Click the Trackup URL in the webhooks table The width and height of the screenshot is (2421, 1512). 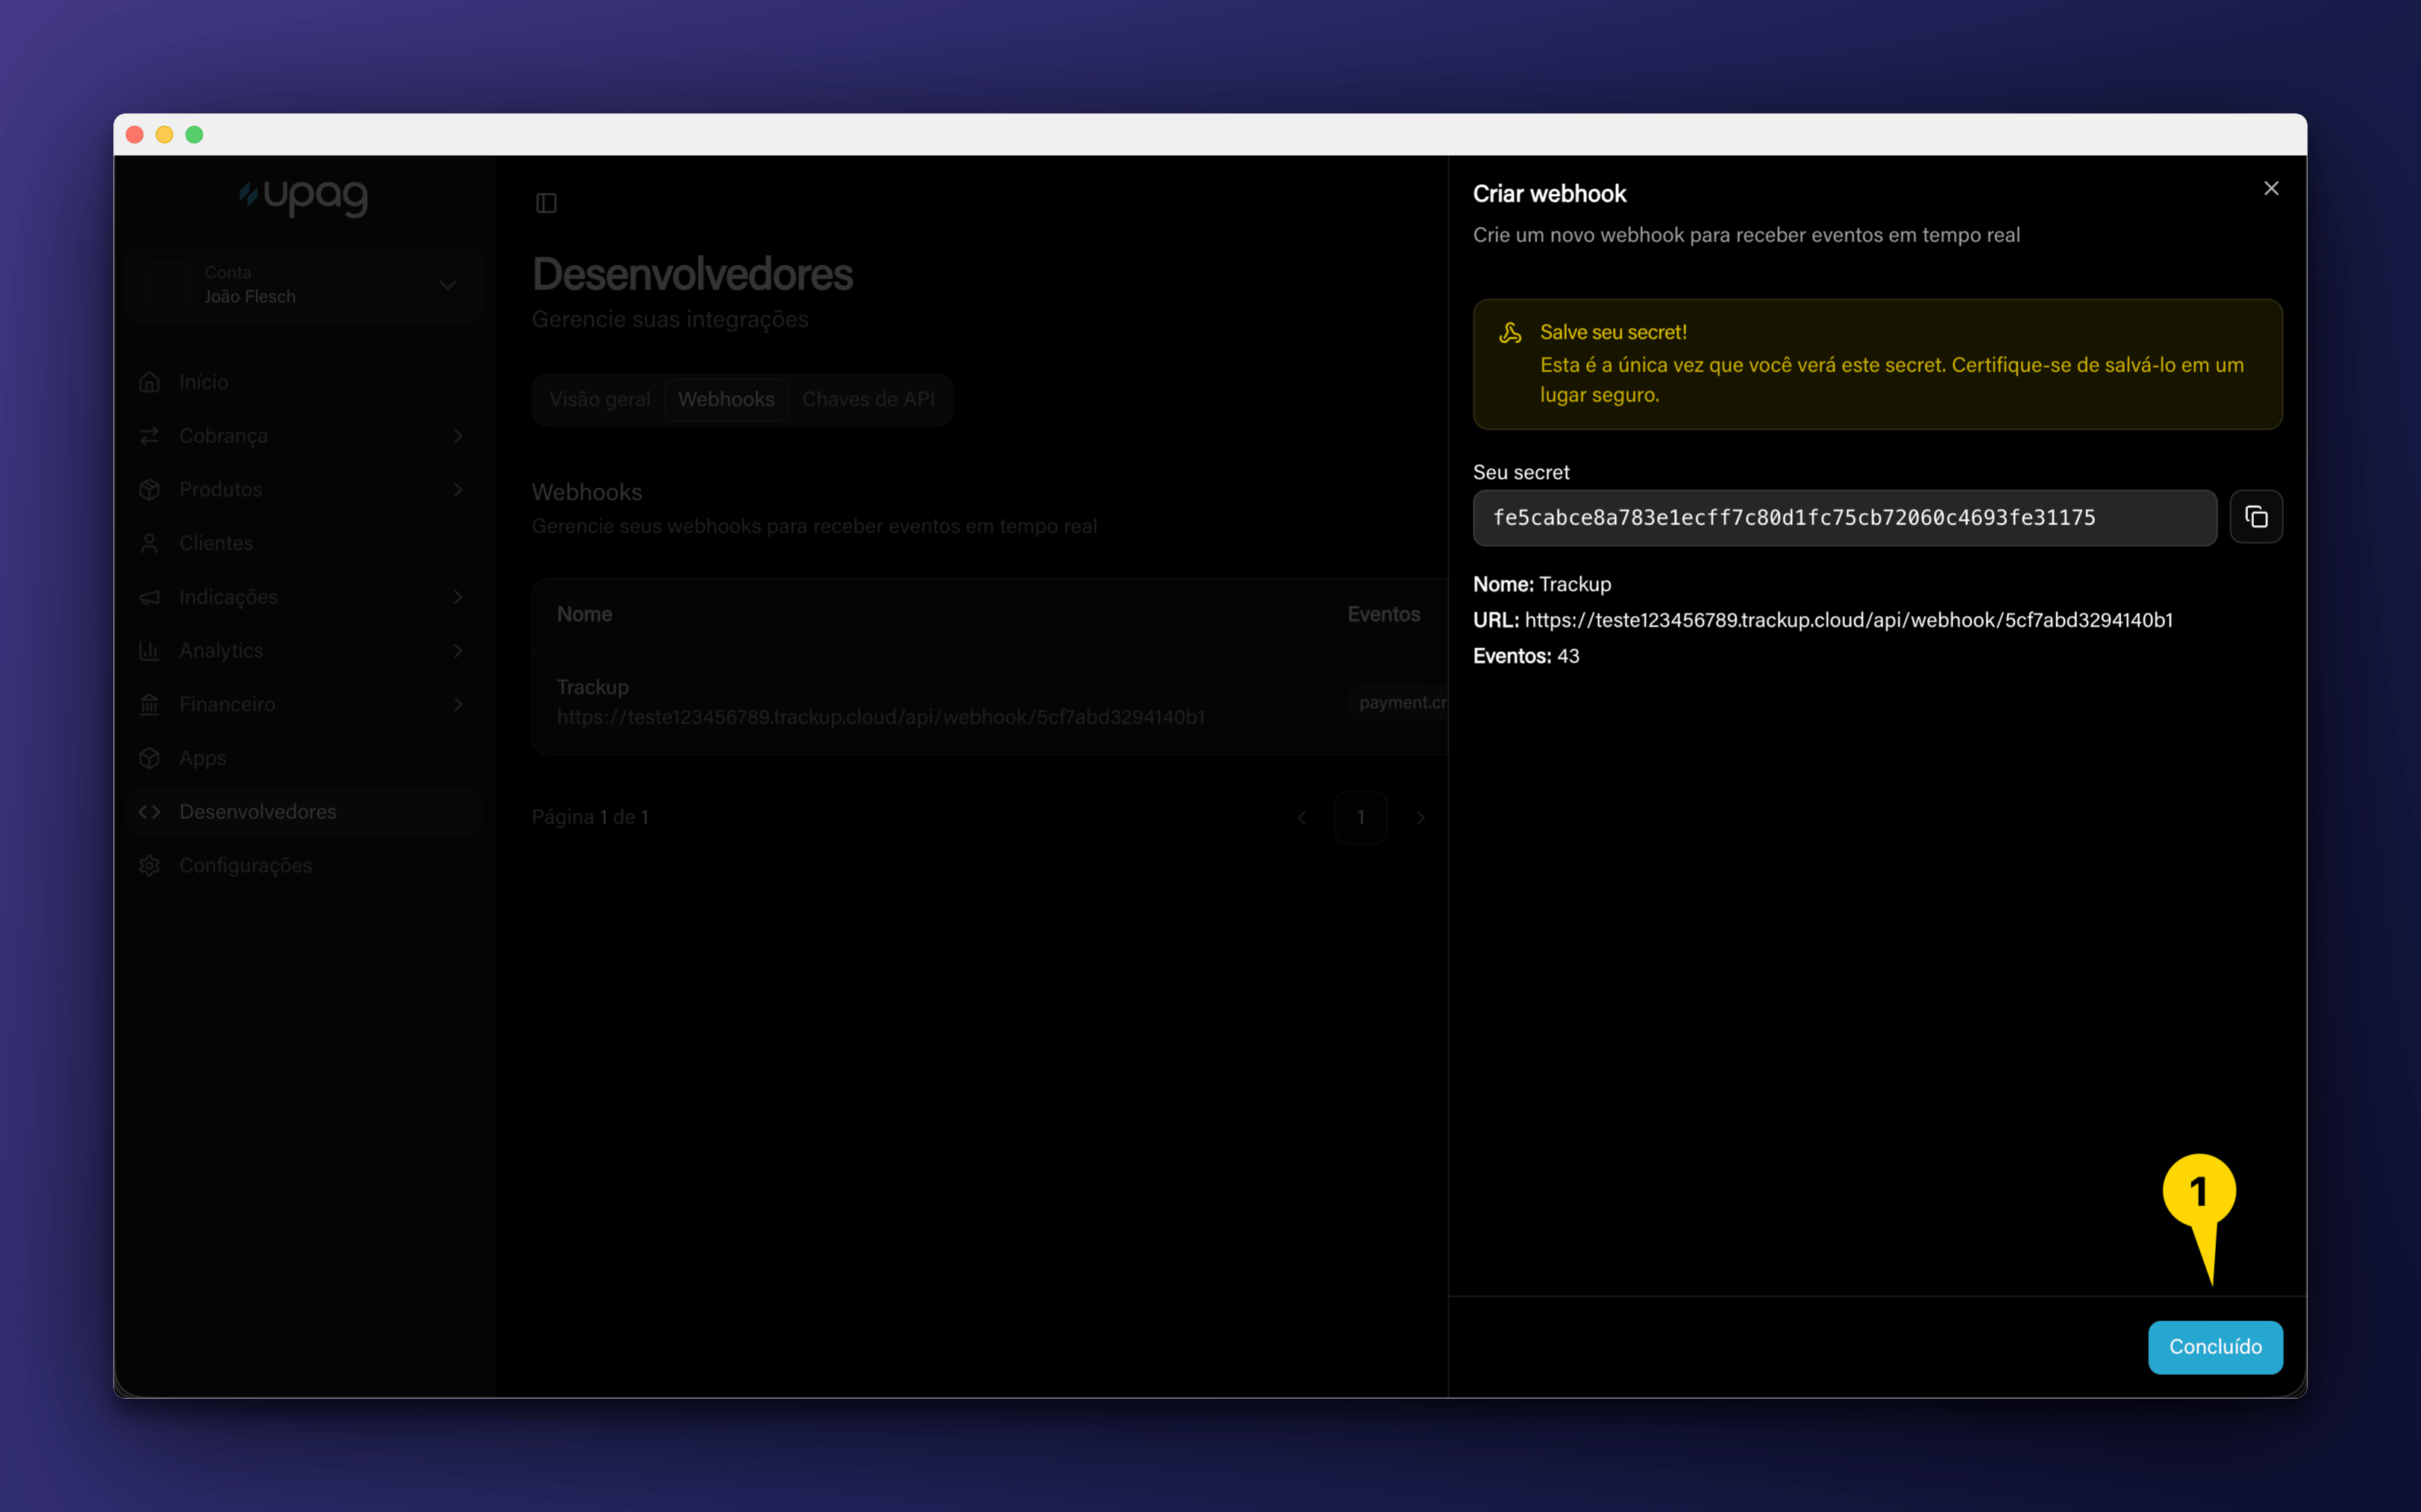pos(881,717)
